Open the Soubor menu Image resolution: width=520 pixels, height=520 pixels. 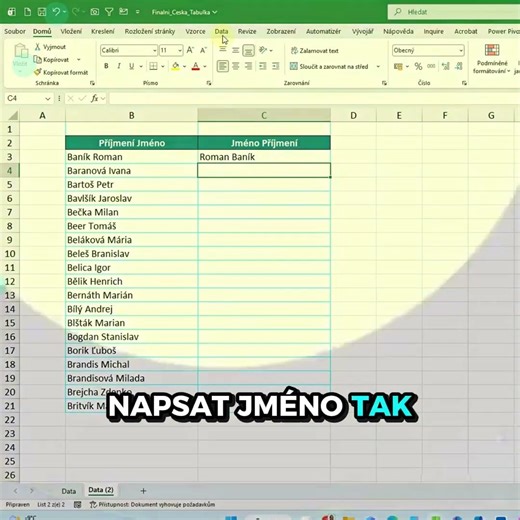click(15, 31)
